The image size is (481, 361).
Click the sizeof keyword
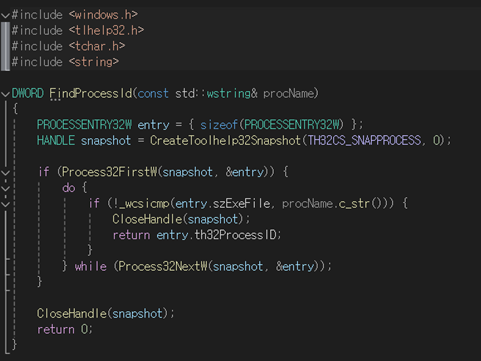pos(219,125)
